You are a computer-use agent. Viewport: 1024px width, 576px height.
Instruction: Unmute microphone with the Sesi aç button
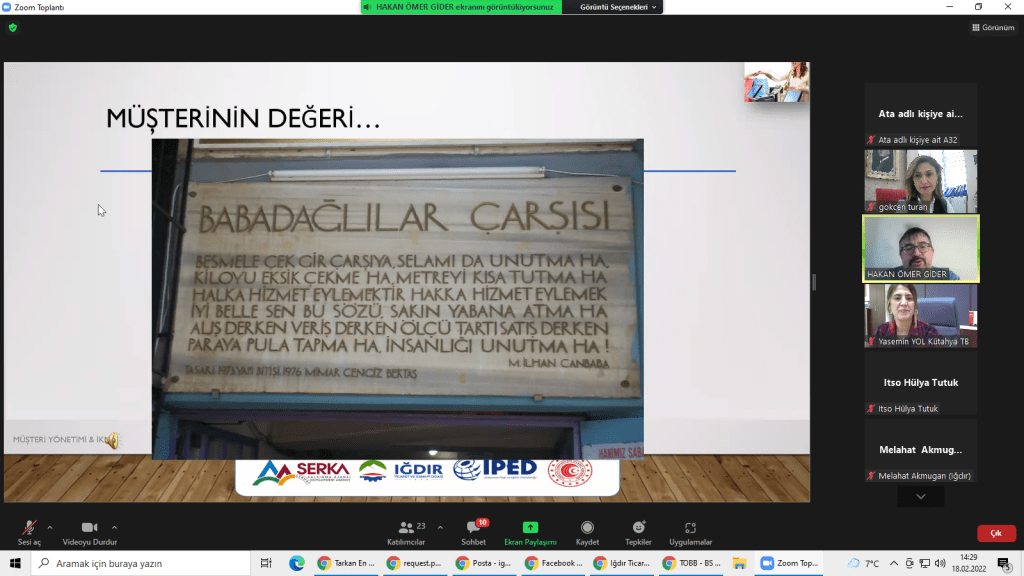point(29,528)
